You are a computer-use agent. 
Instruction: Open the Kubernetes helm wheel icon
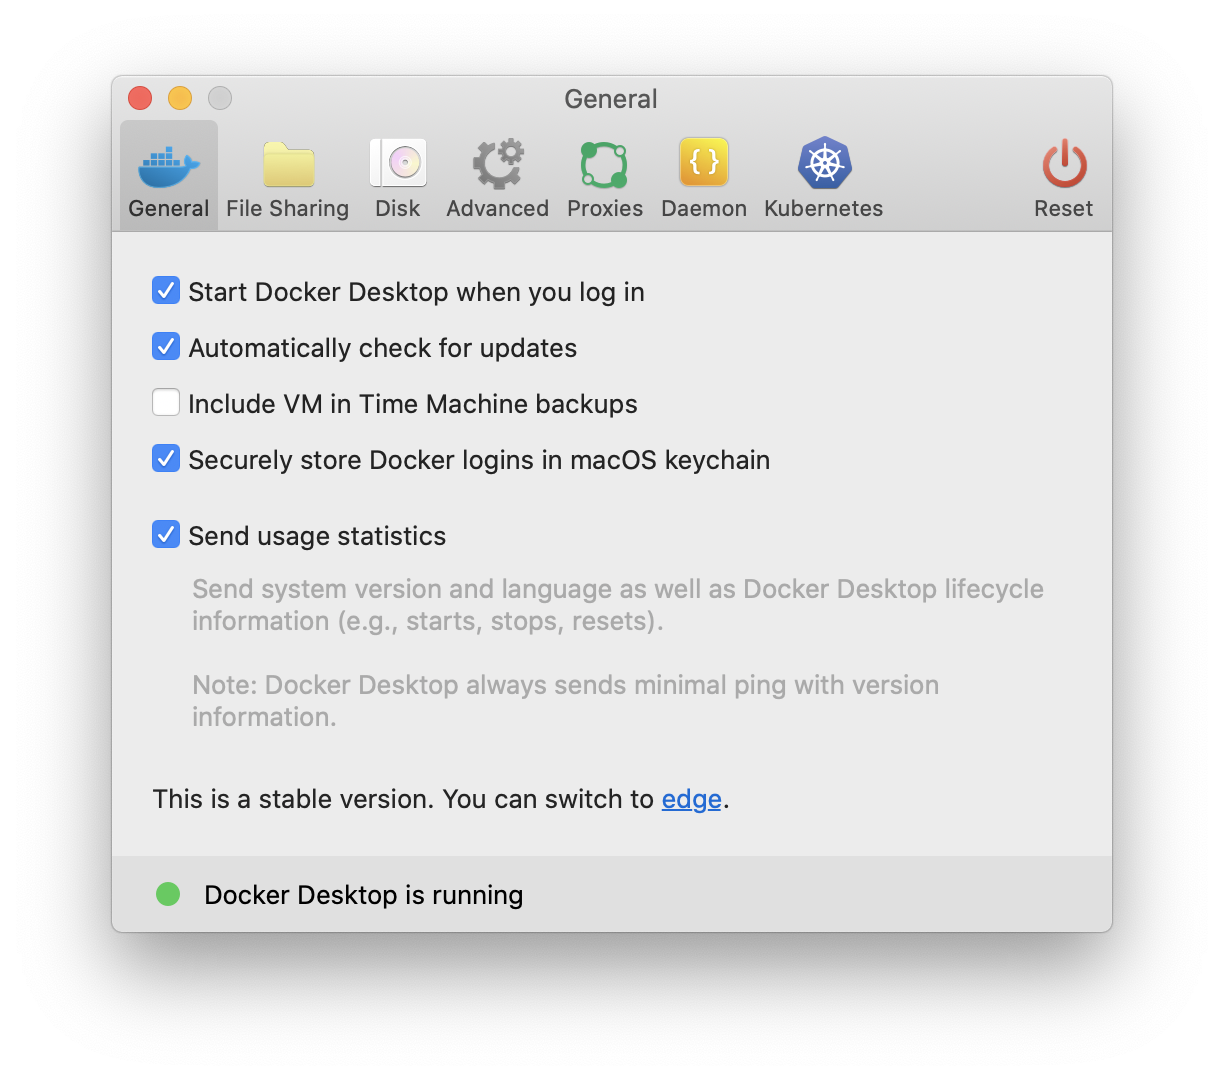coord(824,164)
